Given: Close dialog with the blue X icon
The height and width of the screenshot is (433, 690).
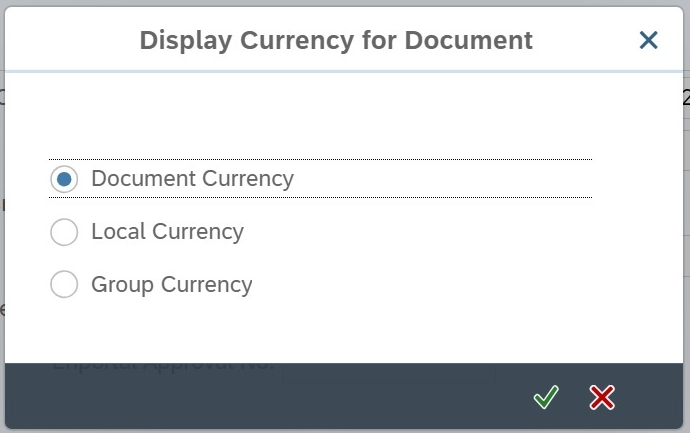Looking at the screenshot, I should pos(649,40).
